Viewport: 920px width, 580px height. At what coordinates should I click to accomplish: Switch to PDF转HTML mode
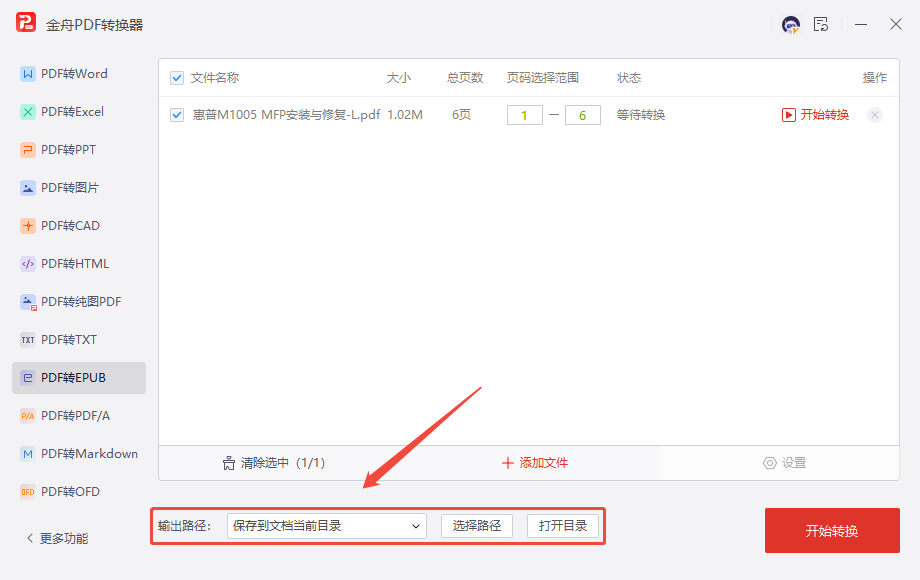[x=79, y=264]
